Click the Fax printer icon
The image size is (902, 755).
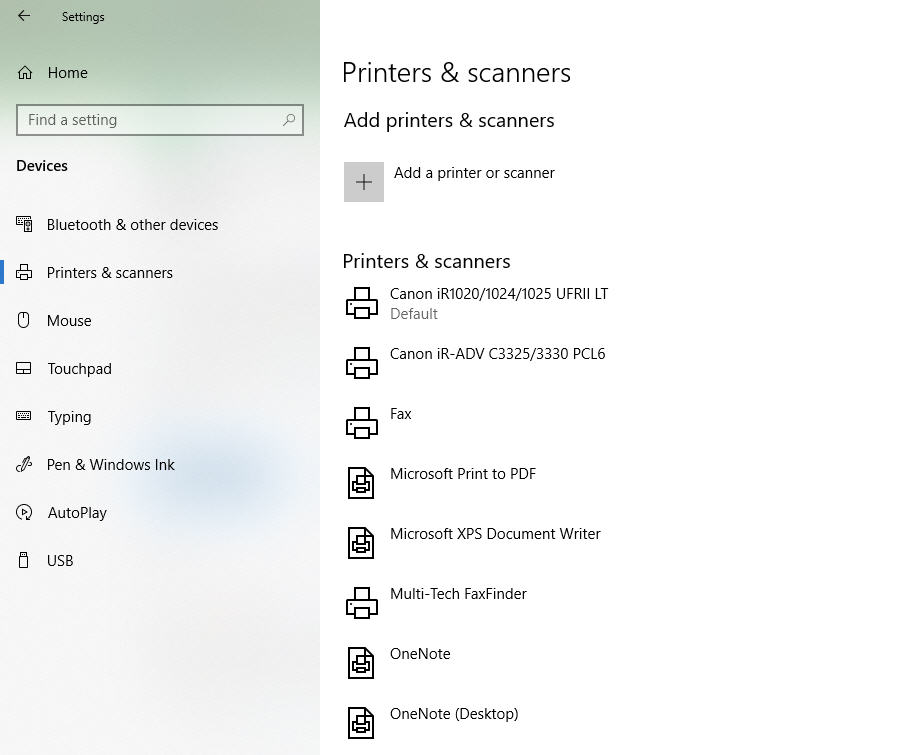point(362,423)
